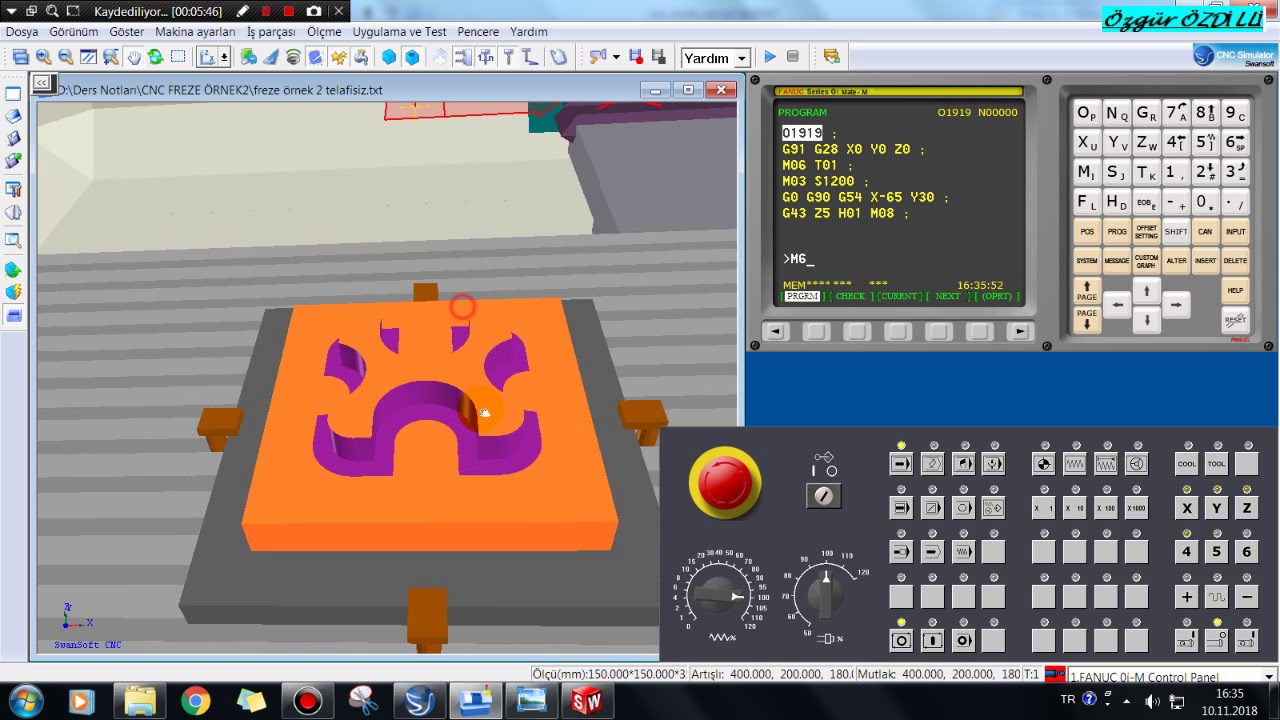Click the RESET key on the FANUC keypad
The image size is (1280, 720).
[1236, 320]
